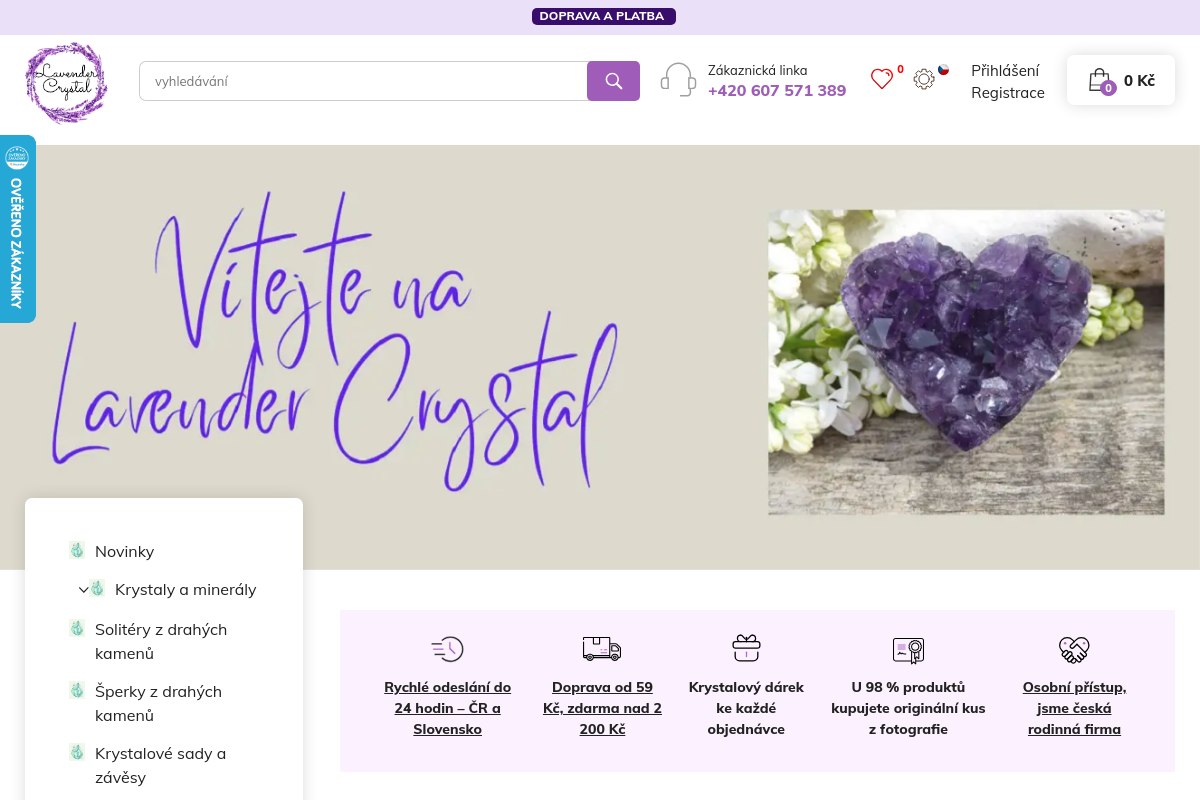Open the Doprava a platba banner link
Screen dimensions: 1200x800
[x=604, y=16]
